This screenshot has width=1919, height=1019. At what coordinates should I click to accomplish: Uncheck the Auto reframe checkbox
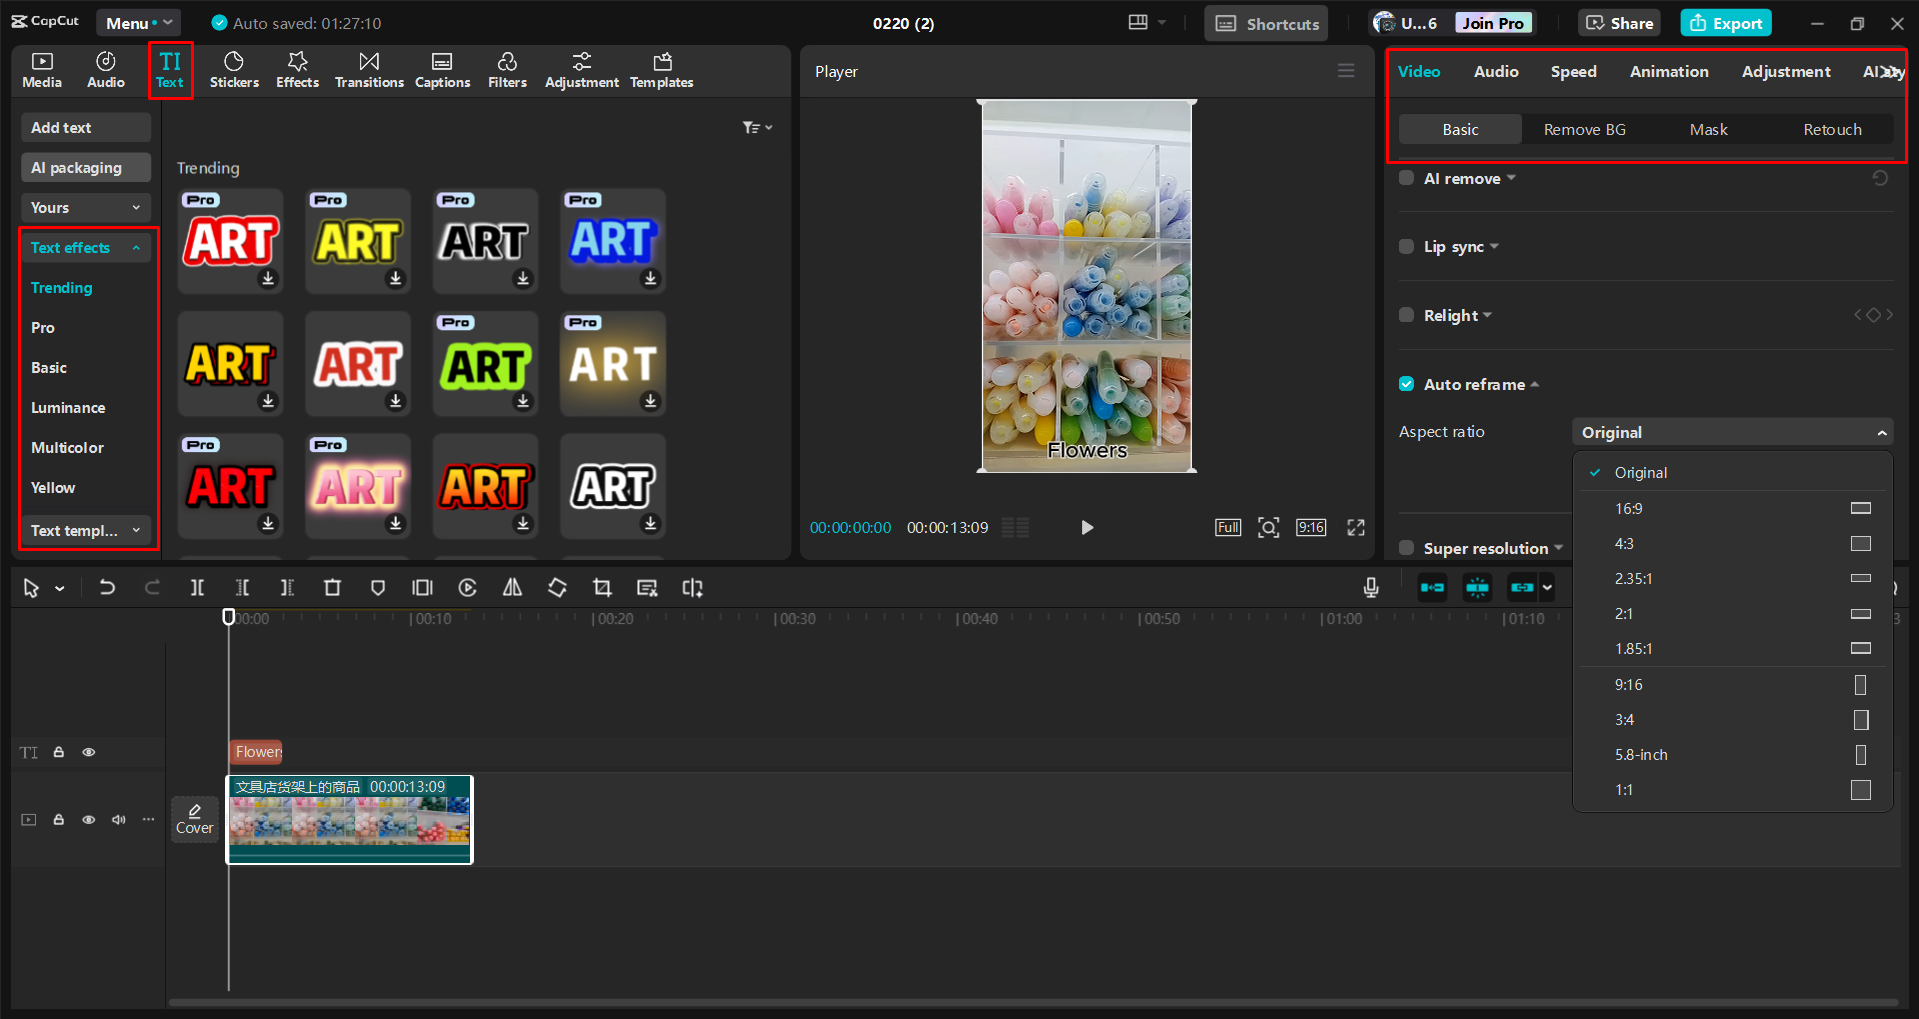pyautogui.click(x=1406, y=383)
